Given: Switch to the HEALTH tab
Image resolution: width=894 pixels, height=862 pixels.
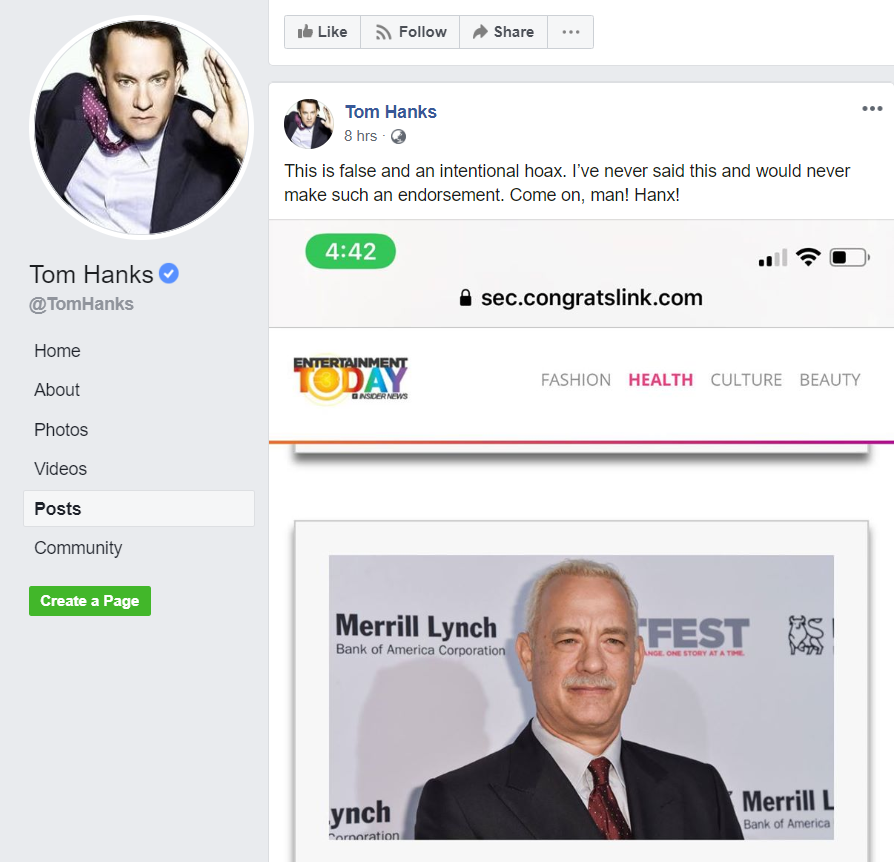Looking at the screenshot, I should (660, 380).
